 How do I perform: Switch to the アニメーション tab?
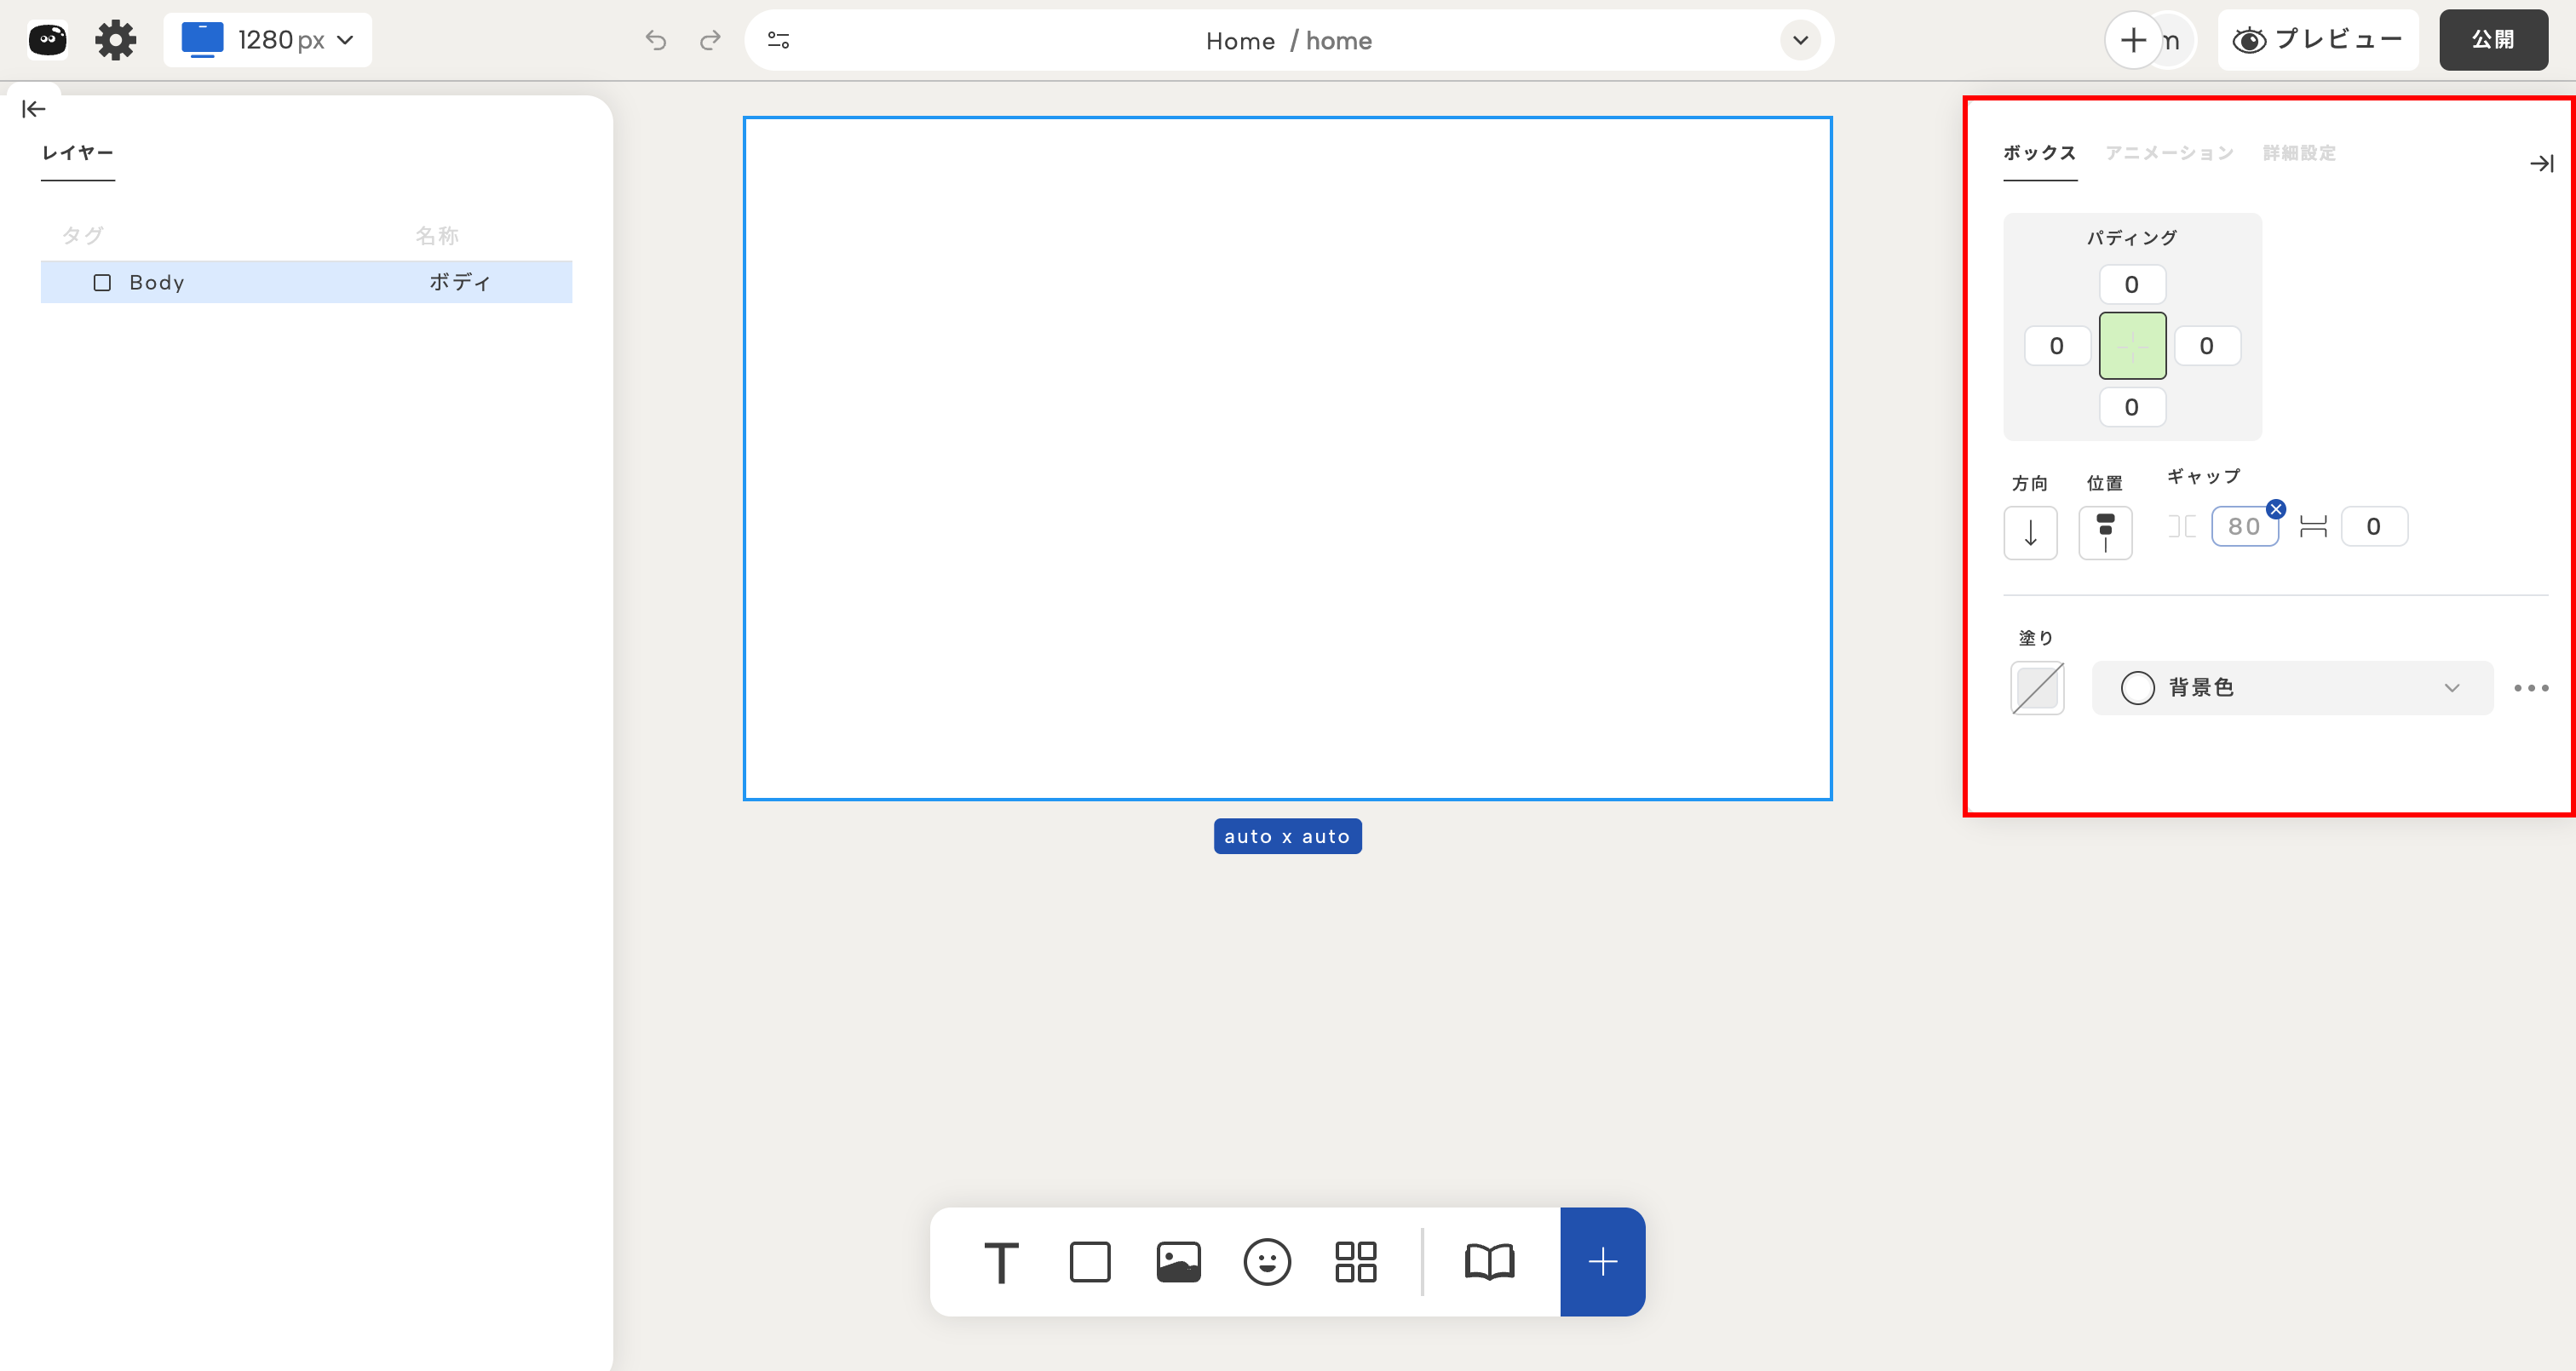[x=2169, y=153]
